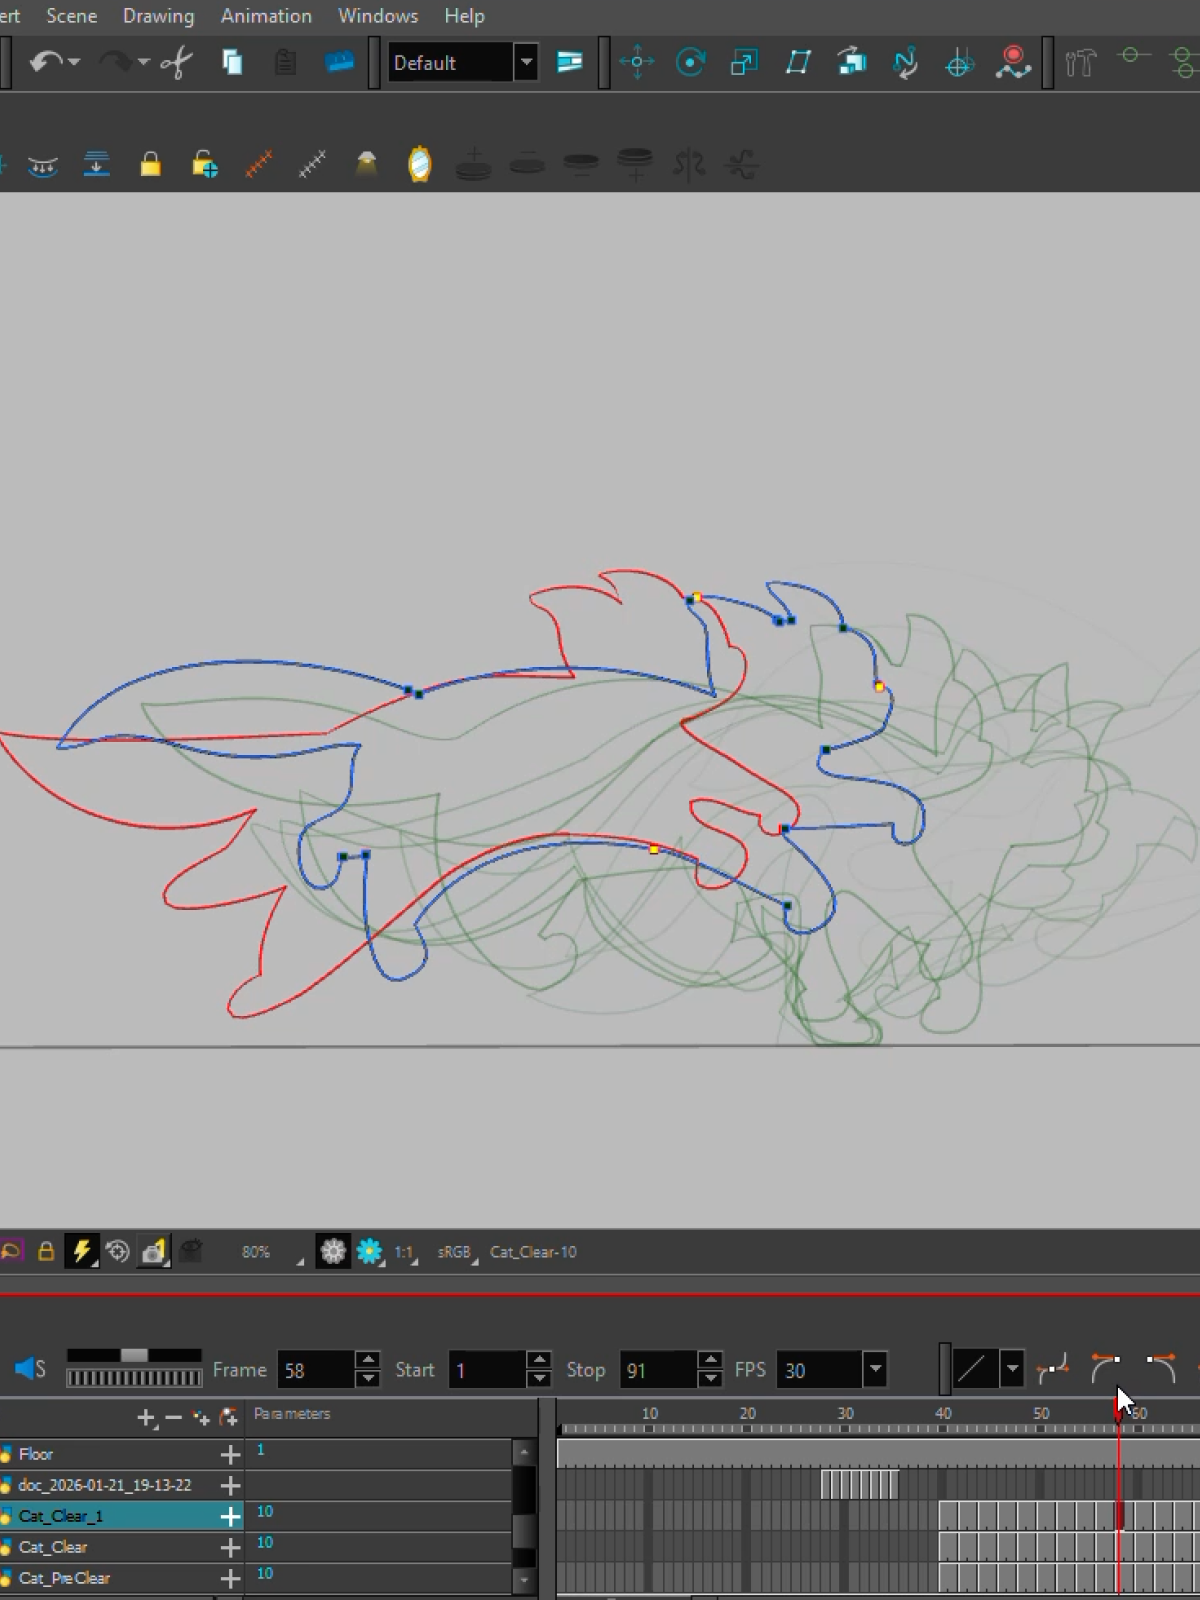Select the Translate tool icon
The image size is (1200, 1600).
[x=636, y=63]
